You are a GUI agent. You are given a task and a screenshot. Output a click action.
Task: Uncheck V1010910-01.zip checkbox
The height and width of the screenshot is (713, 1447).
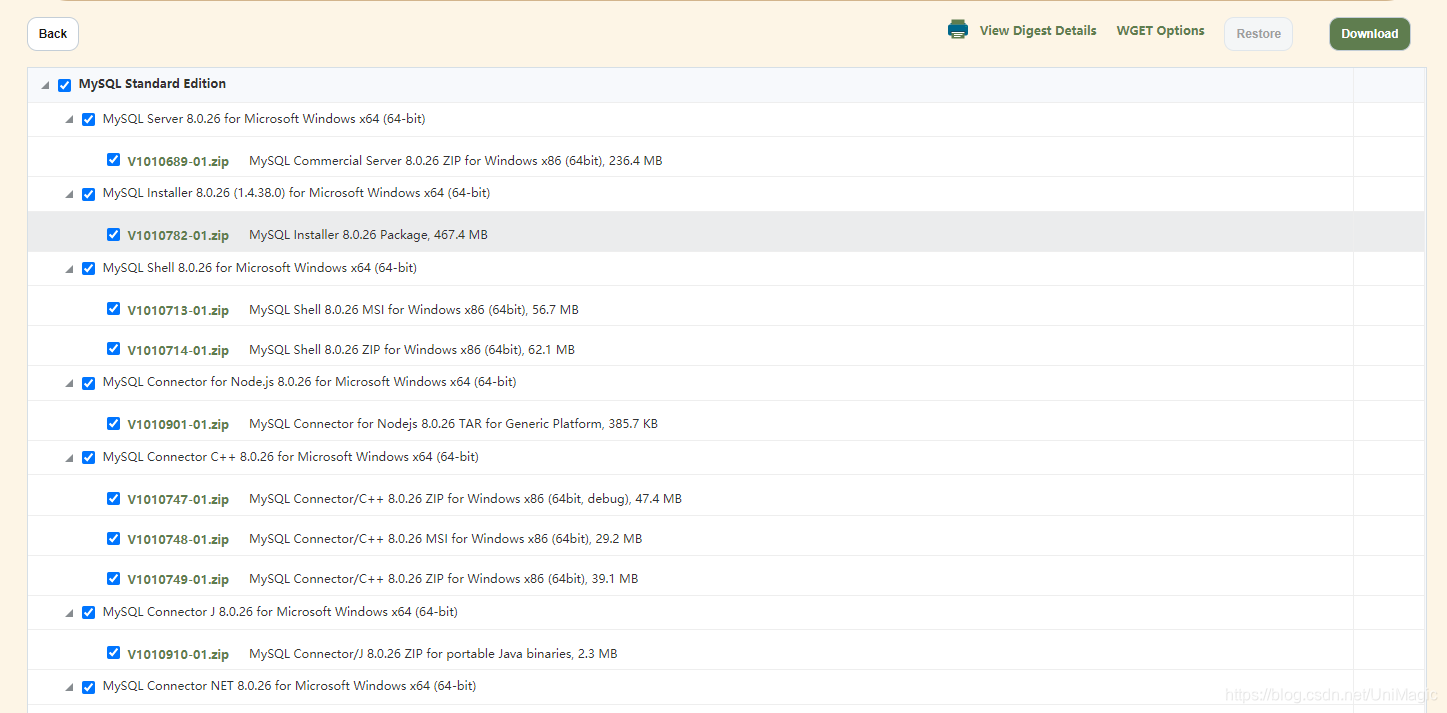click(114, 653)
